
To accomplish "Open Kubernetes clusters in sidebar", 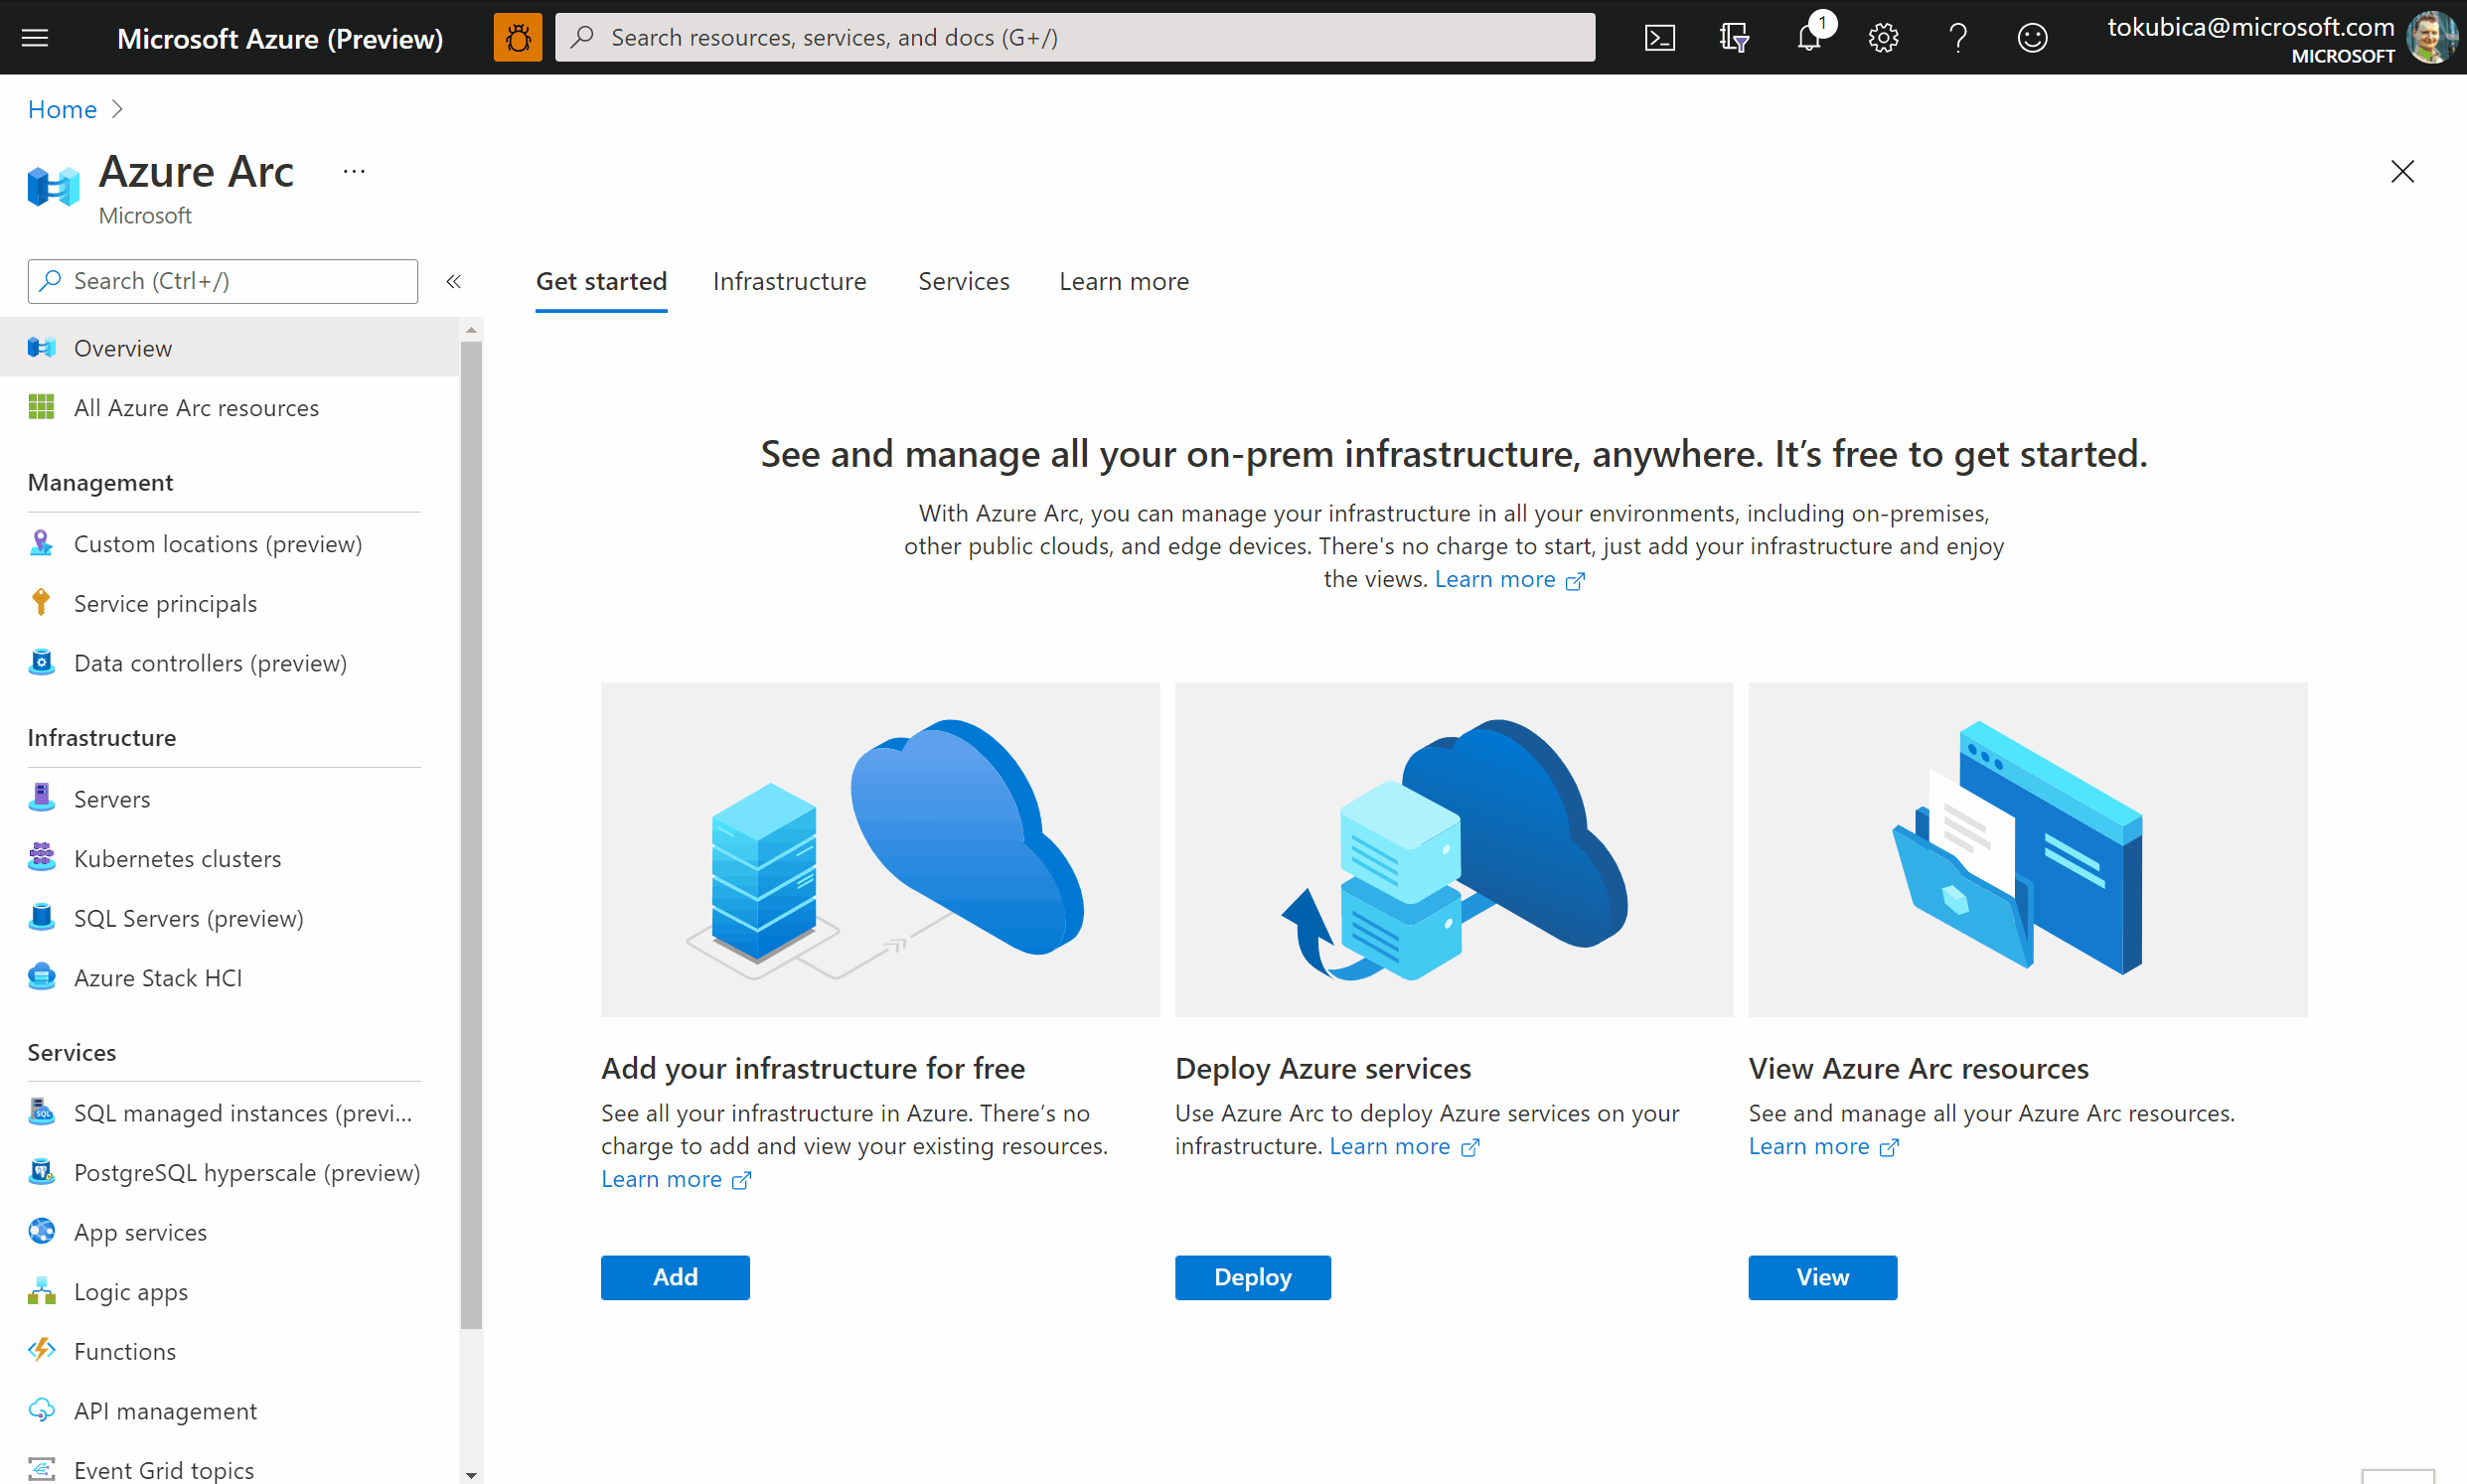I will pos(177,858).
